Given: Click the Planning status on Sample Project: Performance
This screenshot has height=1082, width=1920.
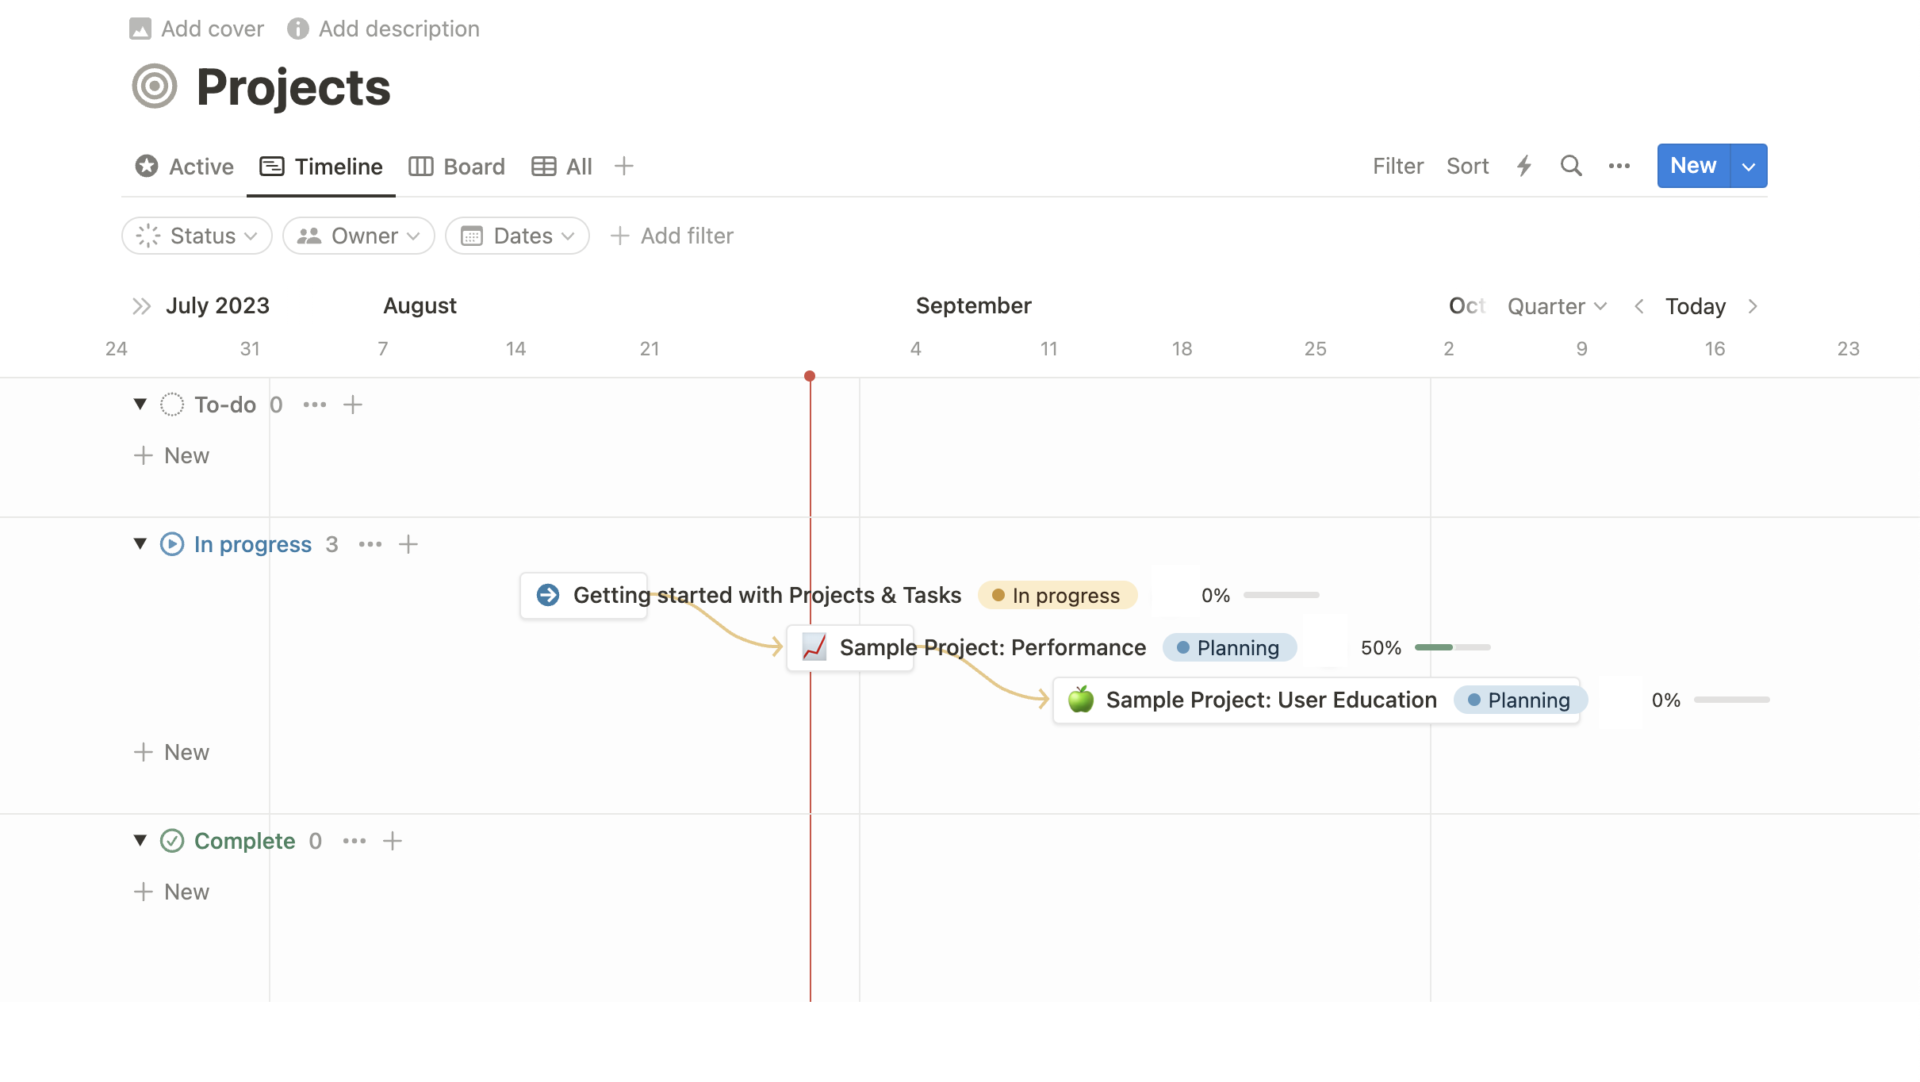Looking at the screenshot, I should tap(1229, 647).
